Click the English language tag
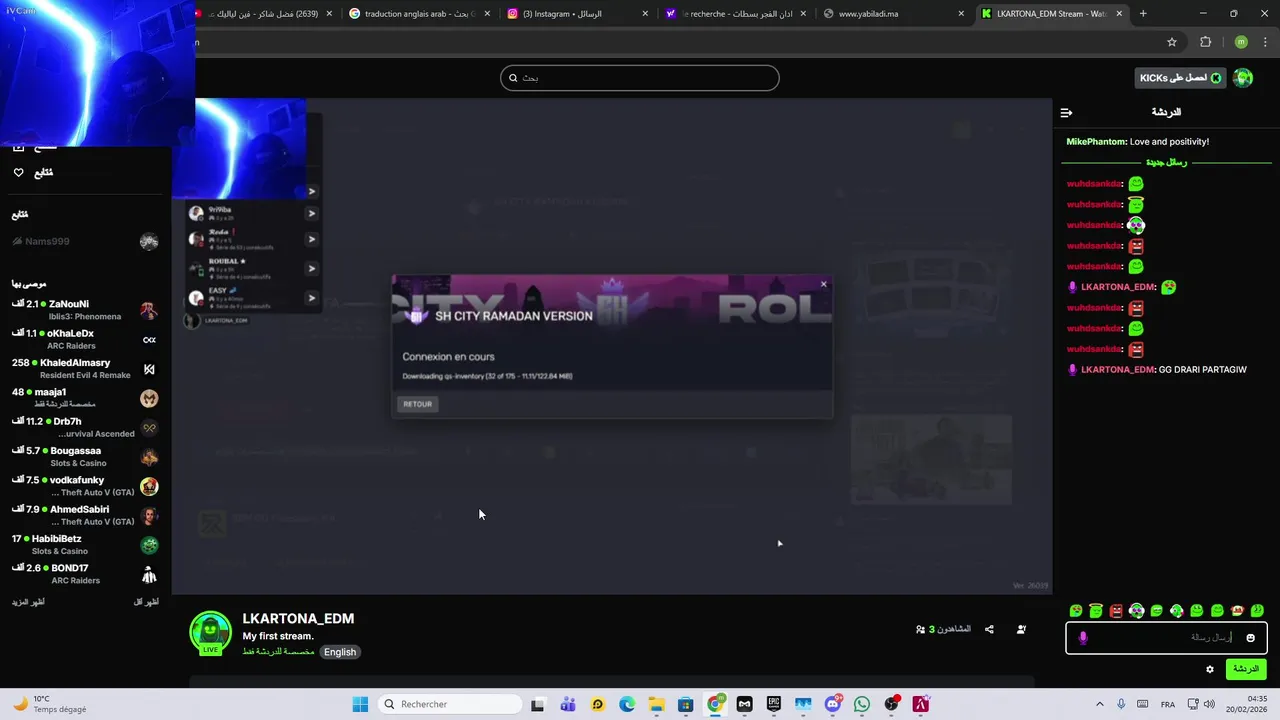 (x=340, y=652)
